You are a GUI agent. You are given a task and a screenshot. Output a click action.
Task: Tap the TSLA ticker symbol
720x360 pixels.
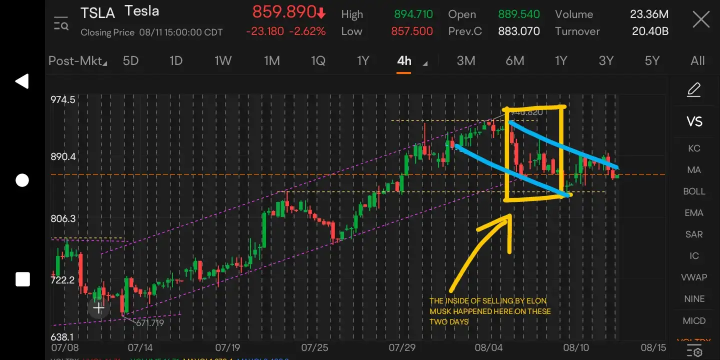(x=98, y=13)
